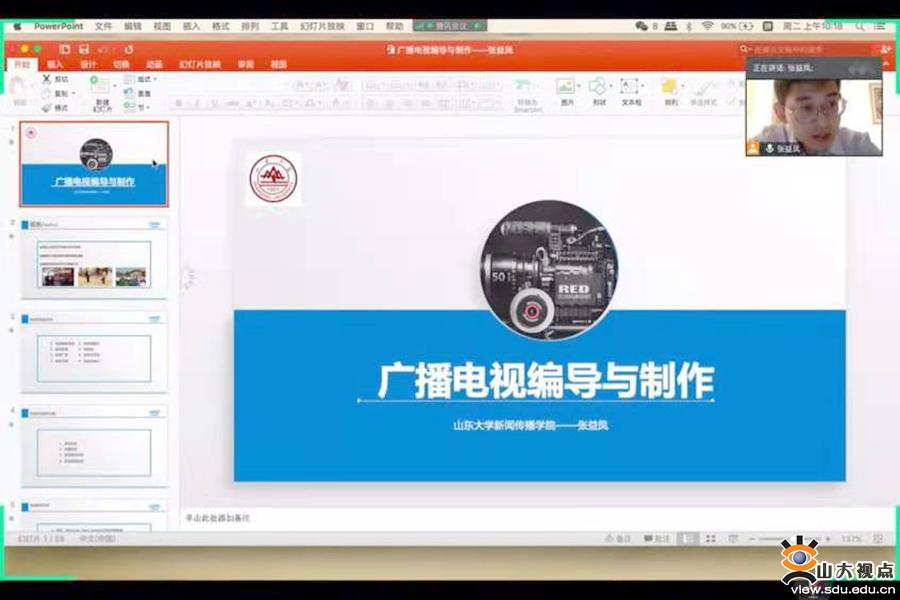Screen dimensions: 900x600
Task: Switch to Slide Sorter view icon
Action: coord(711,539)
